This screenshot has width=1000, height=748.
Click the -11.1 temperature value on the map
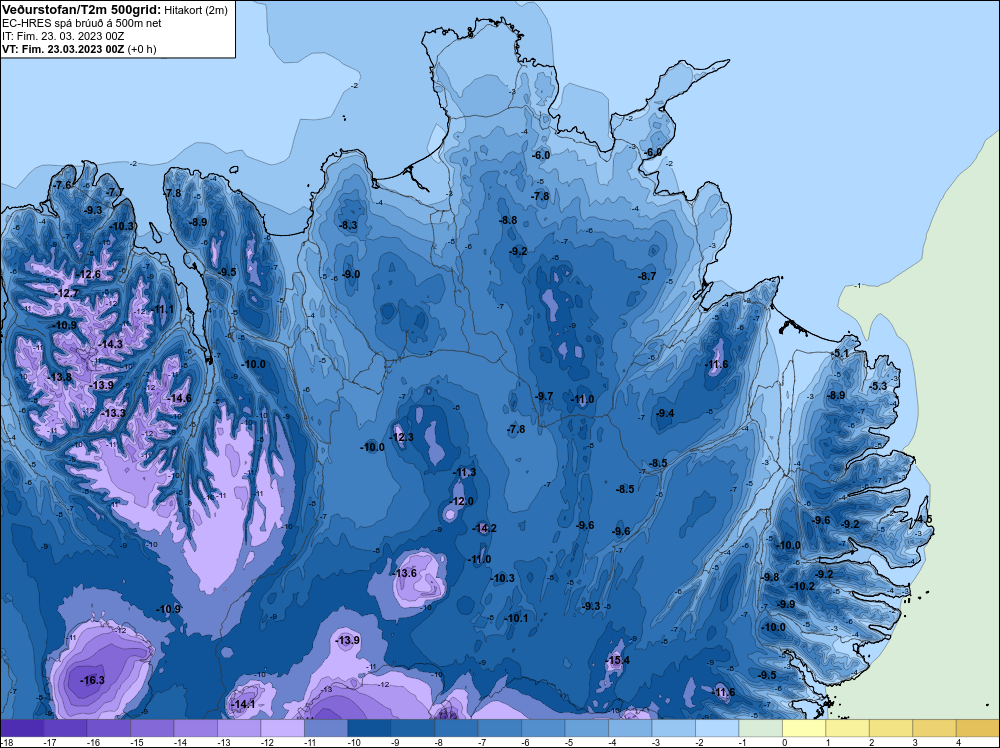[161, 309]
